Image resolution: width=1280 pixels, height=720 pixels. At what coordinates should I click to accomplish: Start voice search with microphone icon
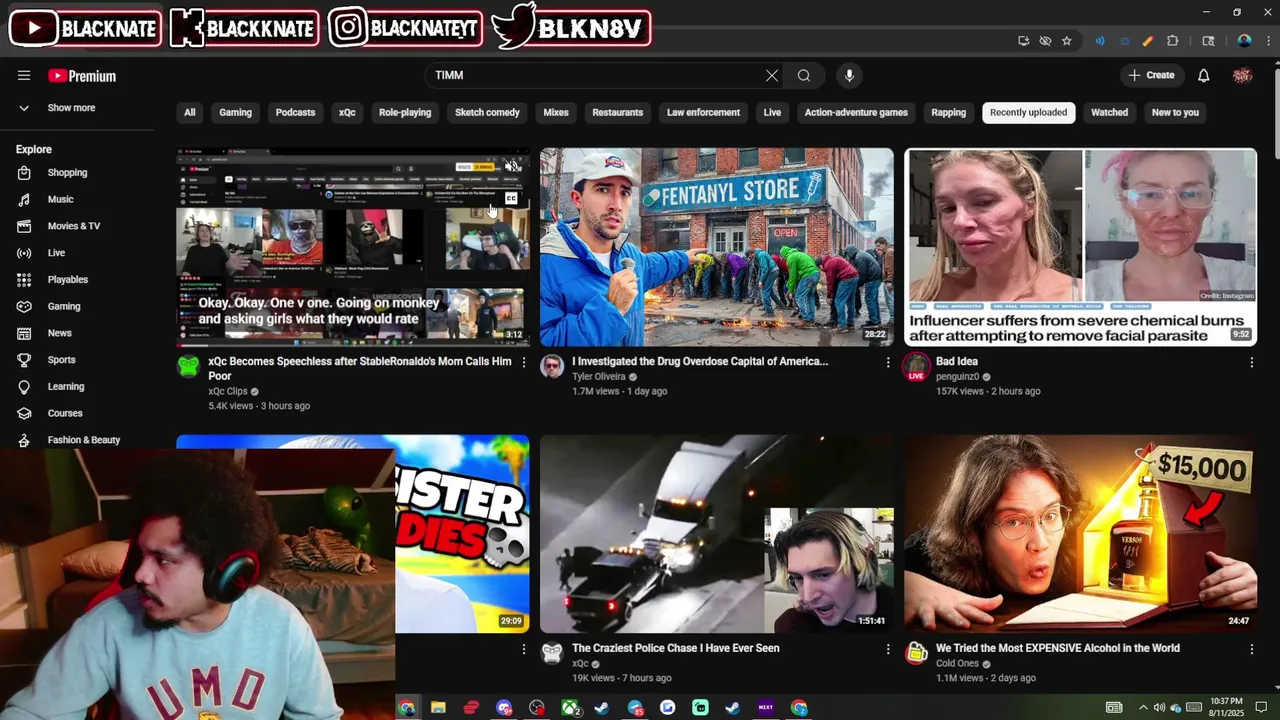click(849, 76)
